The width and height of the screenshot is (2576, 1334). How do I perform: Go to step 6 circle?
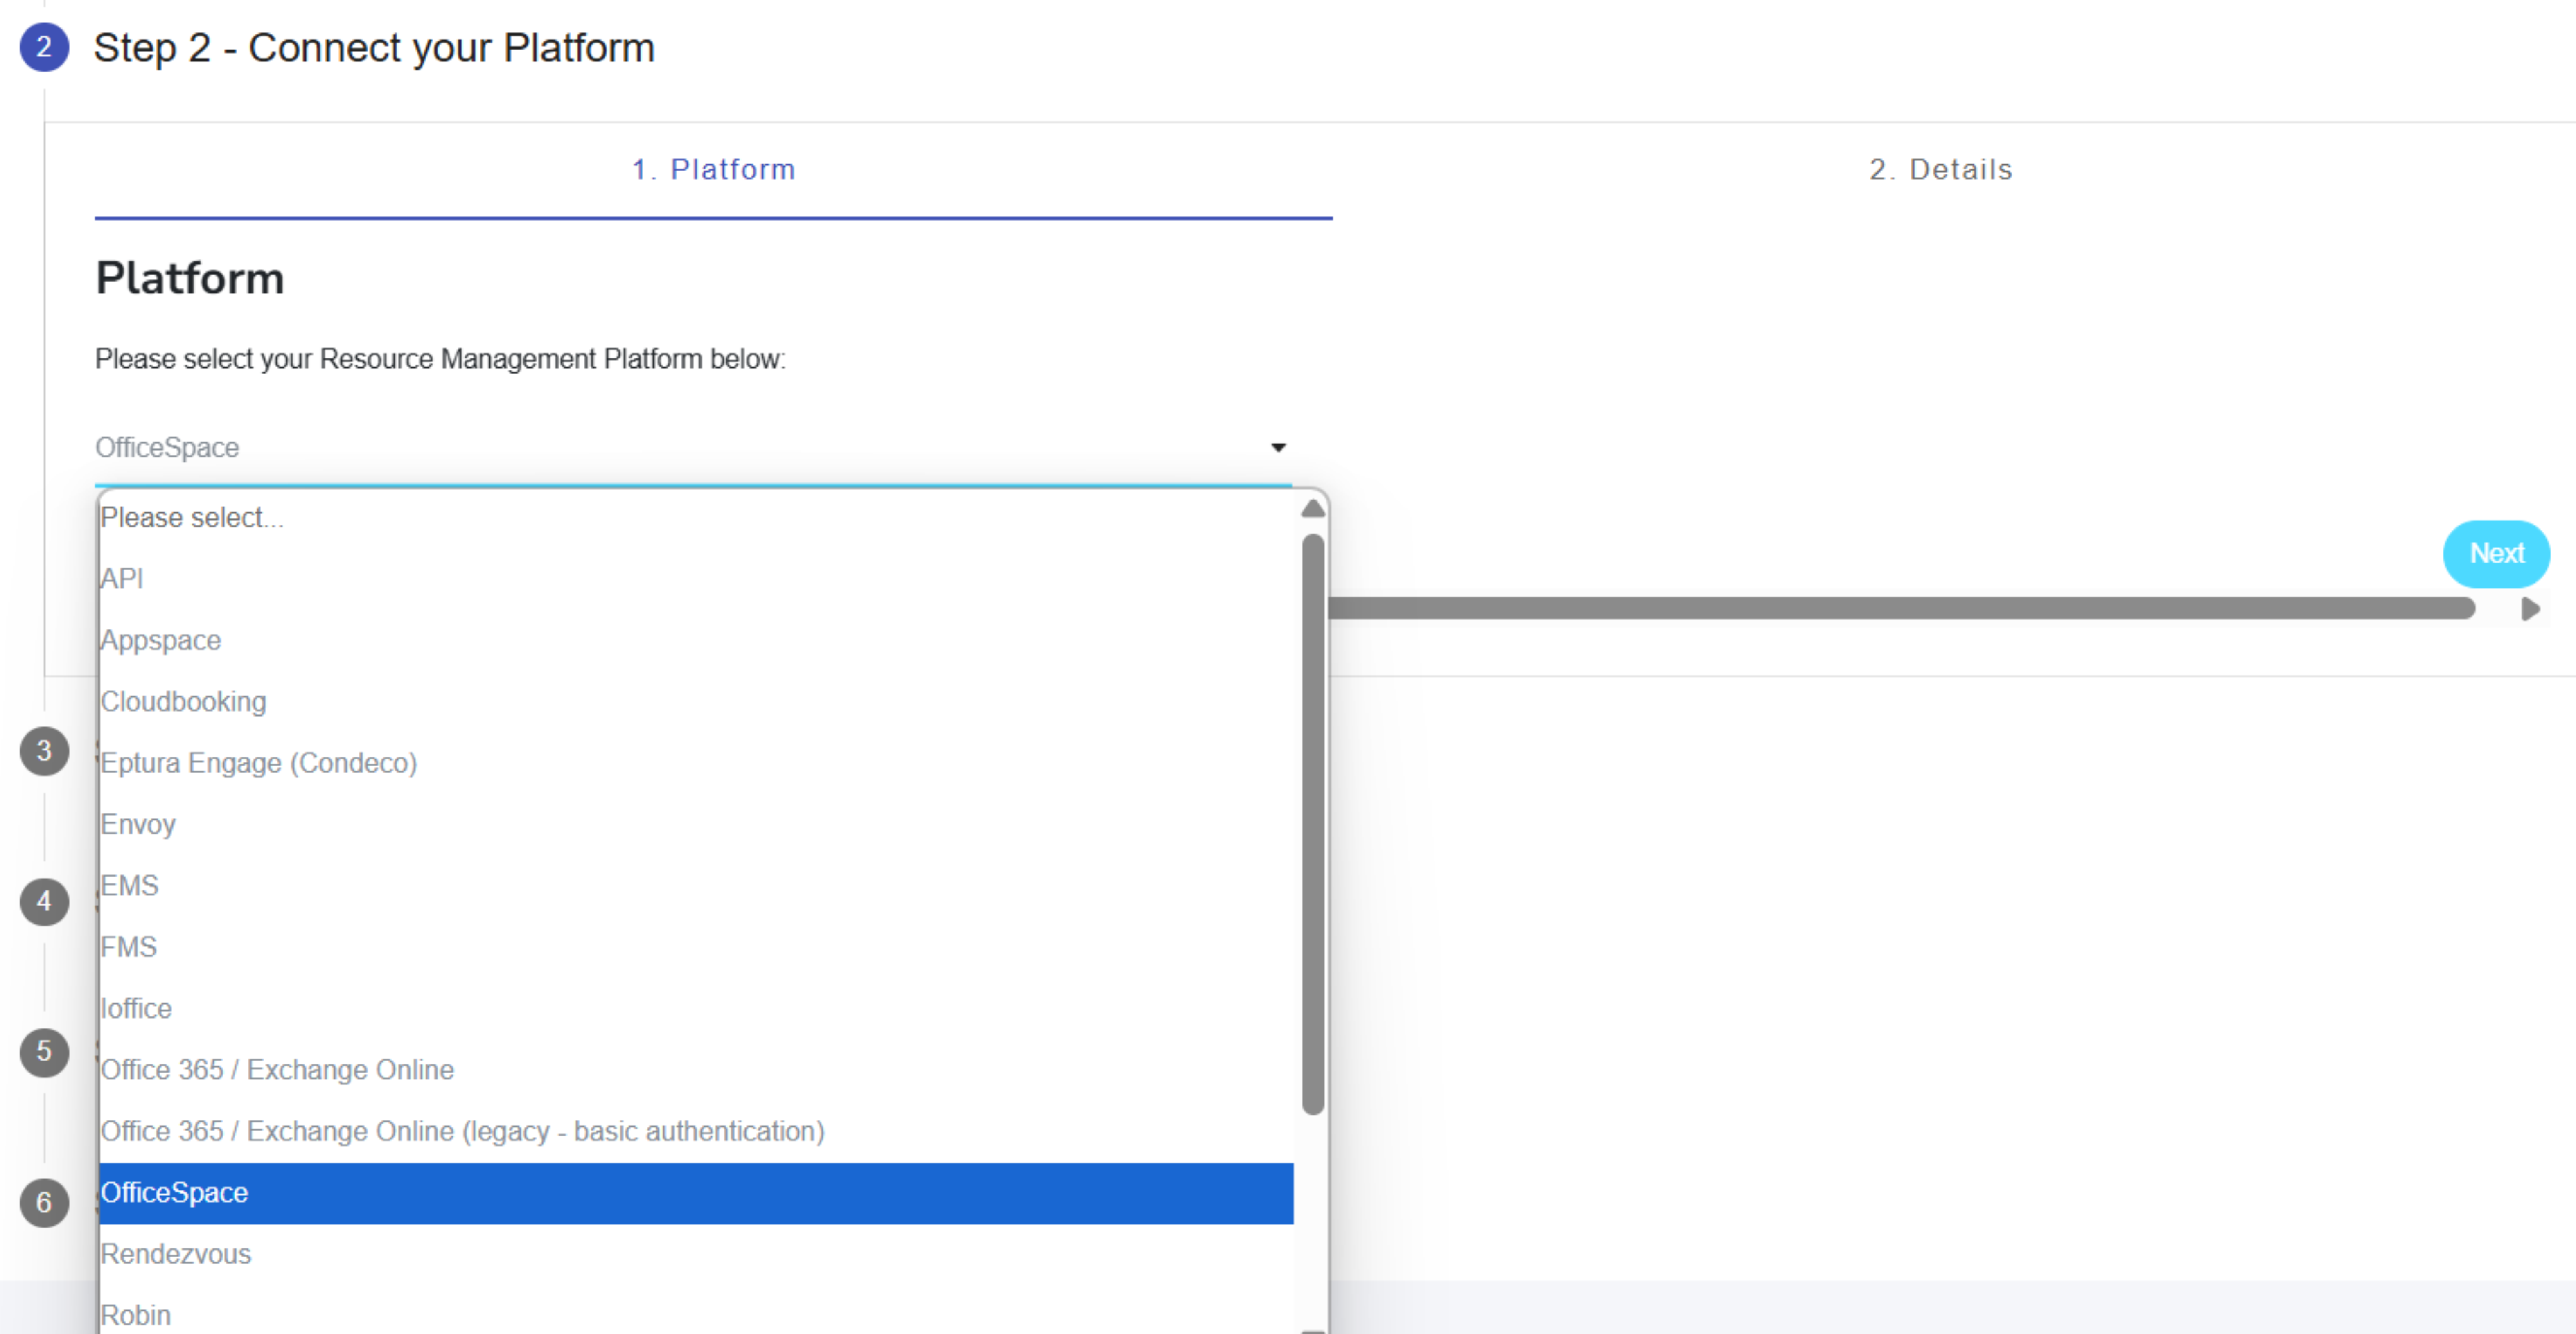click(x=44, y=1203)
